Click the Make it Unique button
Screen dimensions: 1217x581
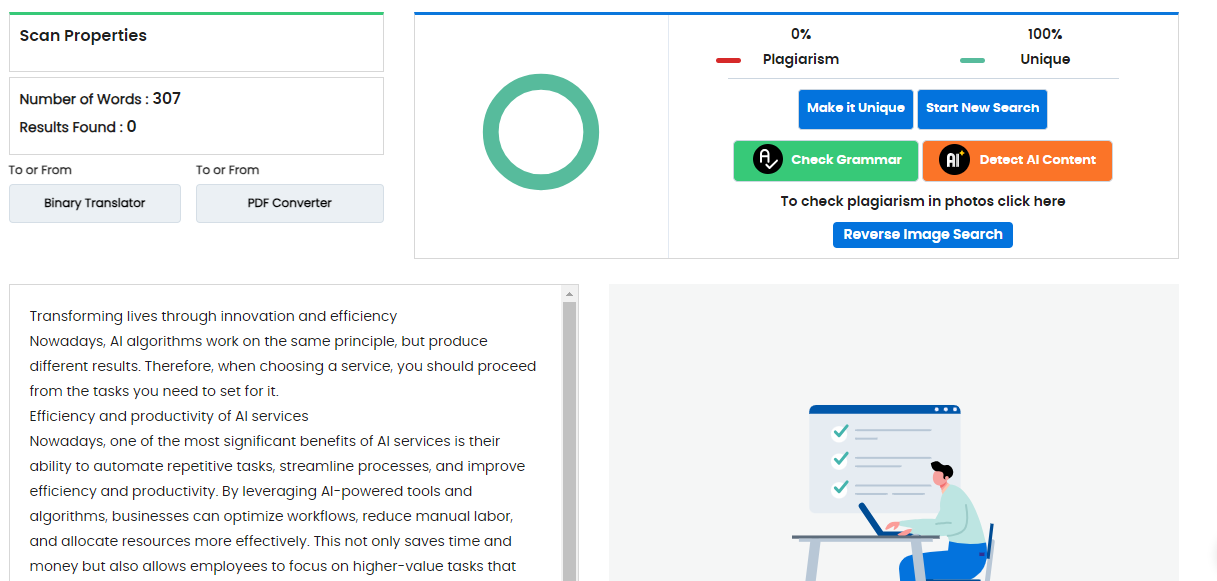[856, 109]
